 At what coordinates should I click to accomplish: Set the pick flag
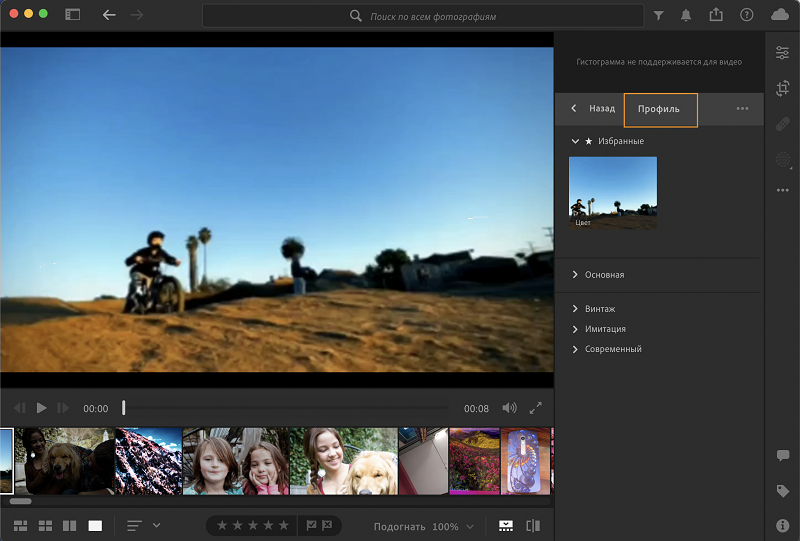coord(311,525)
